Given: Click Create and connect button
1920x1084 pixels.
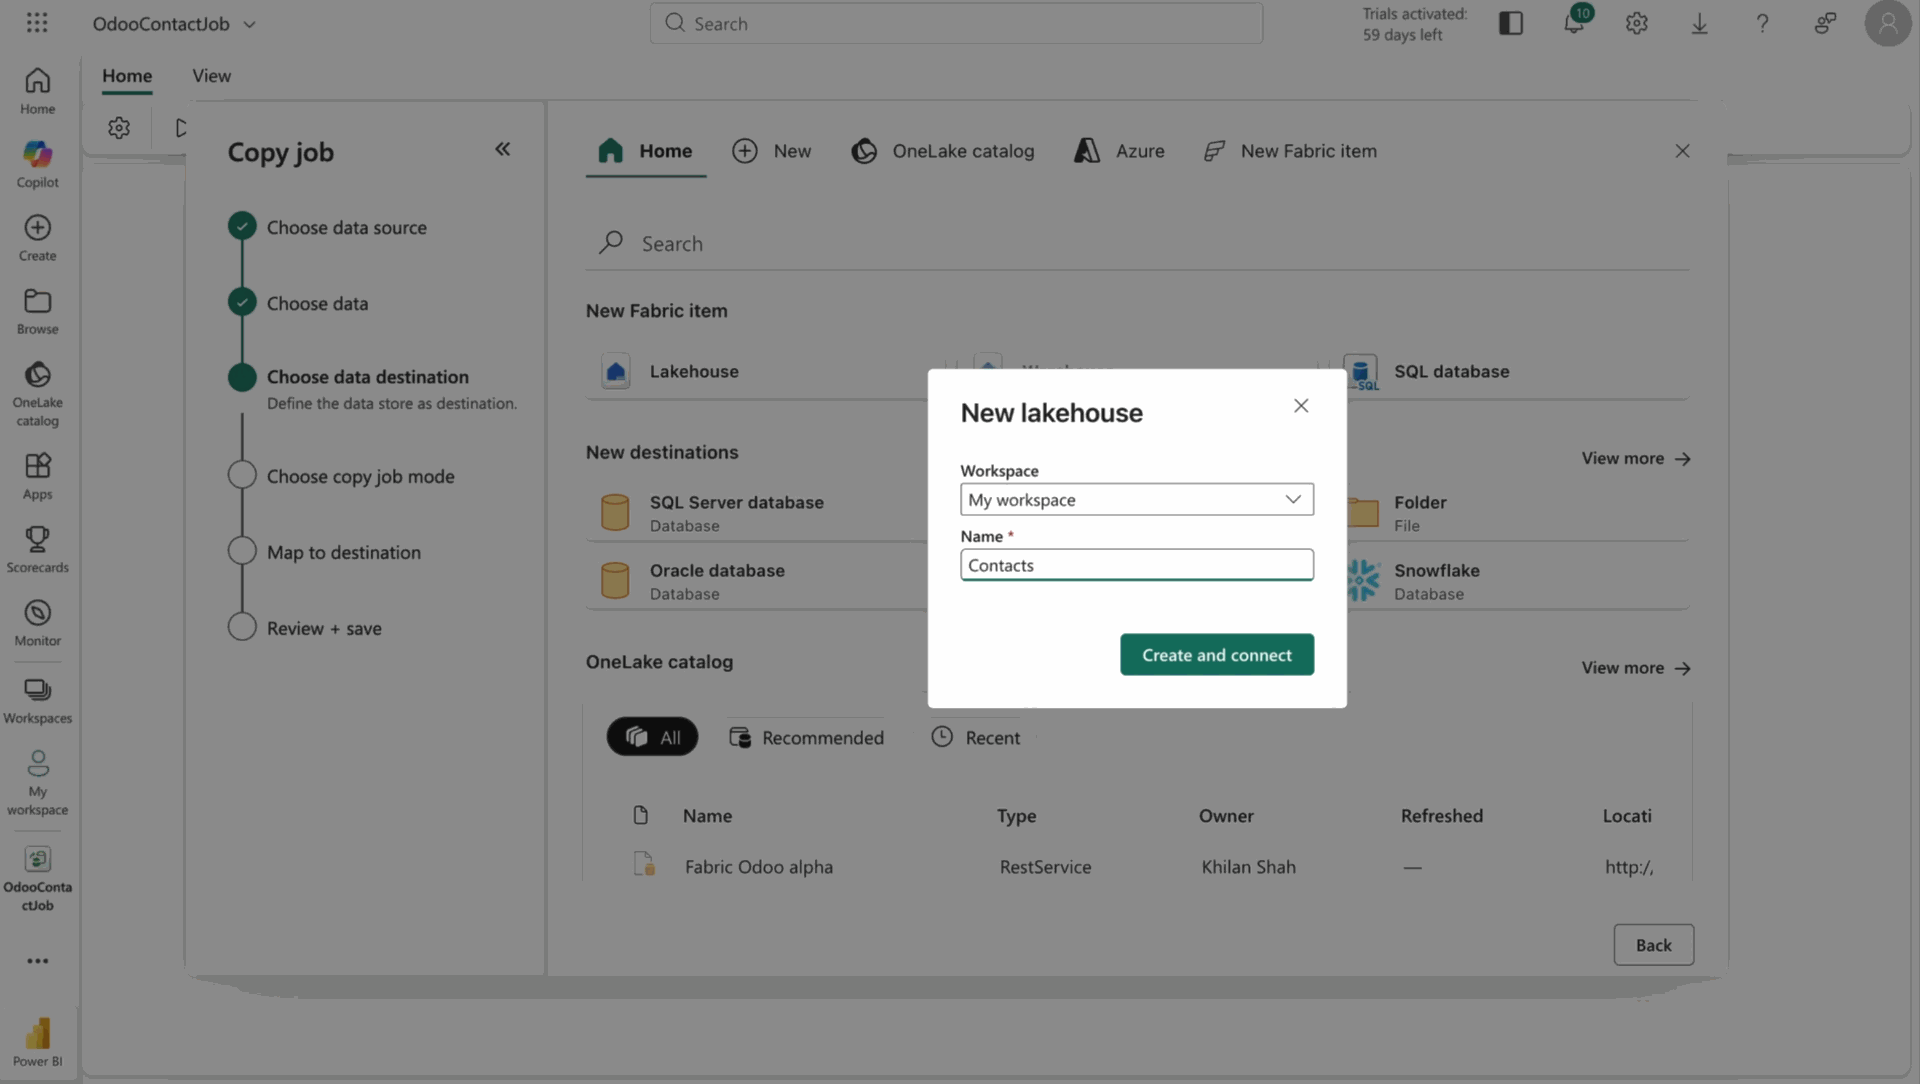Looking at the screenshot, I should 1216,655.
